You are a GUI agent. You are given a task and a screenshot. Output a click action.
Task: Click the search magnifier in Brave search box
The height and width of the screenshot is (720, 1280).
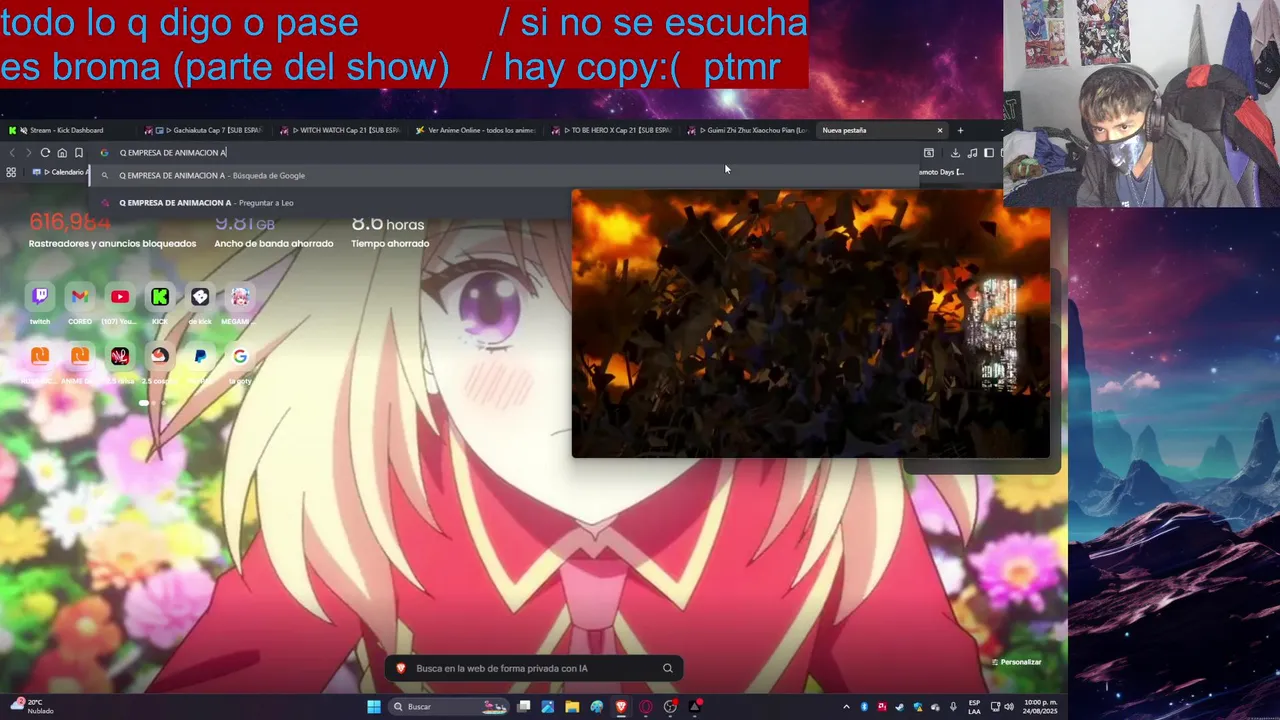coord(668,668)
